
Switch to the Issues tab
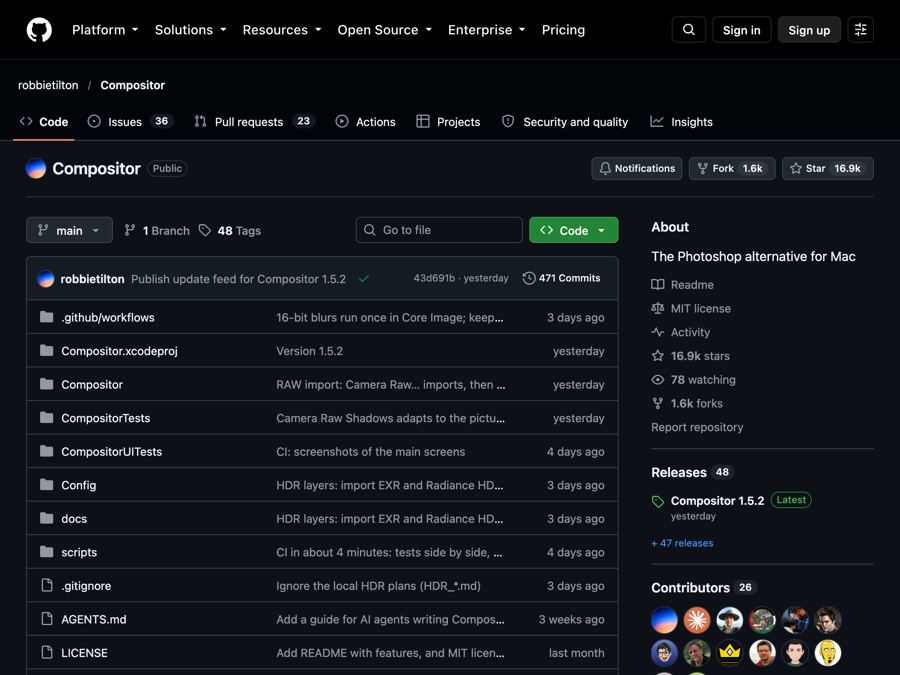pos(129,122)
